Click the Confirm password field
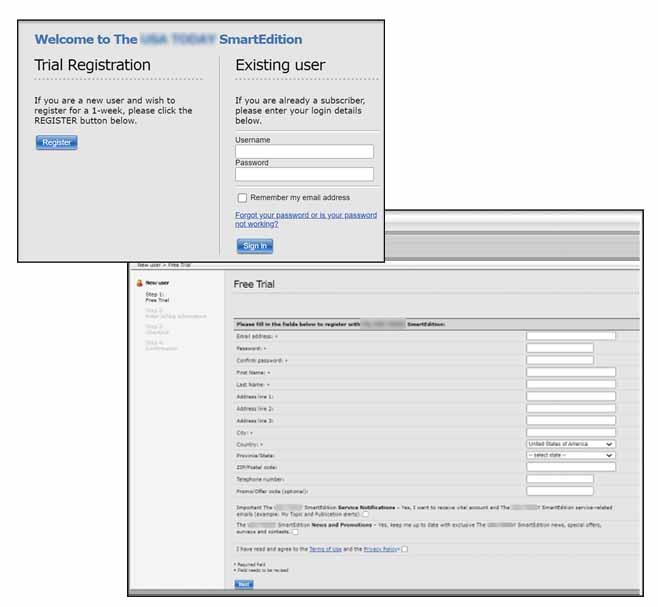 (x=560, y=360)
